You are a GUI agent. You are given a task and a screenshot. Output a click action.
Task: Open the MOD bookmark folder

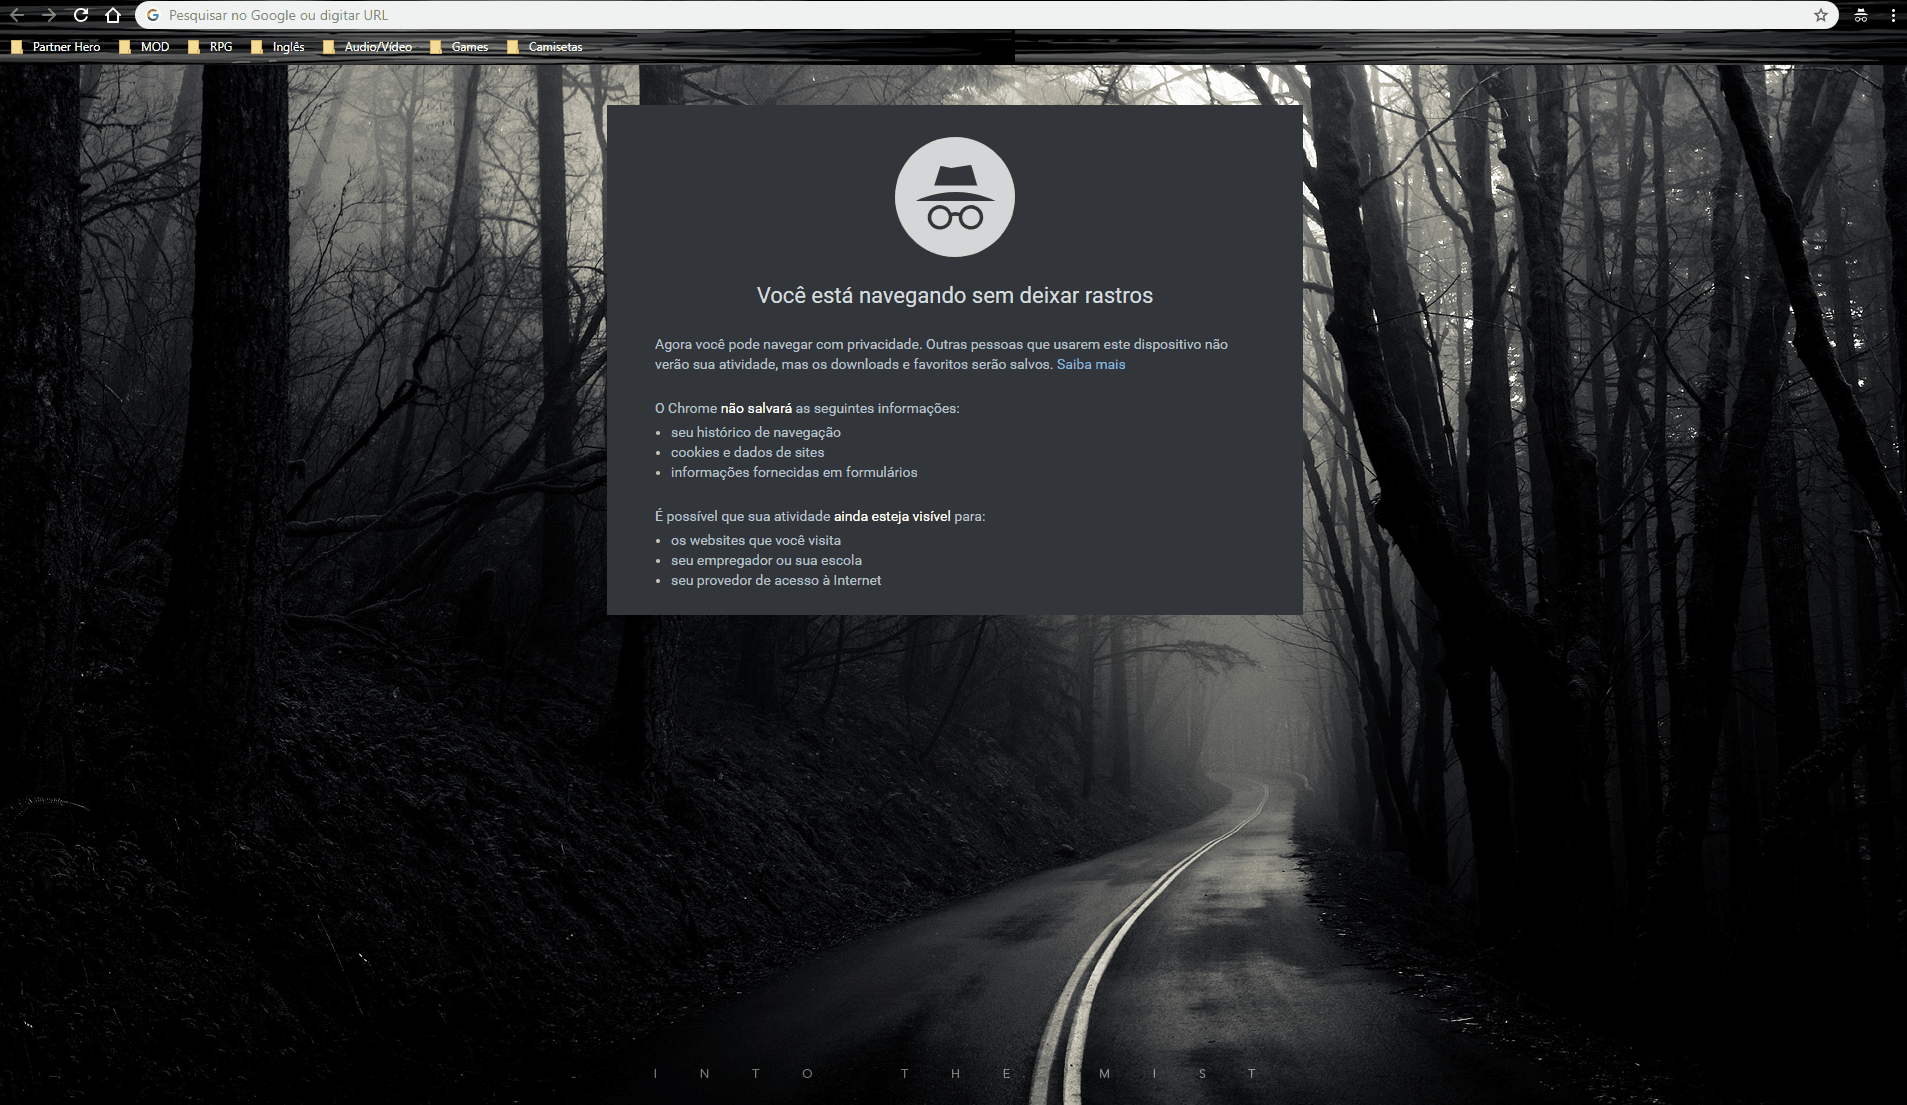click(x=144, y=47)
